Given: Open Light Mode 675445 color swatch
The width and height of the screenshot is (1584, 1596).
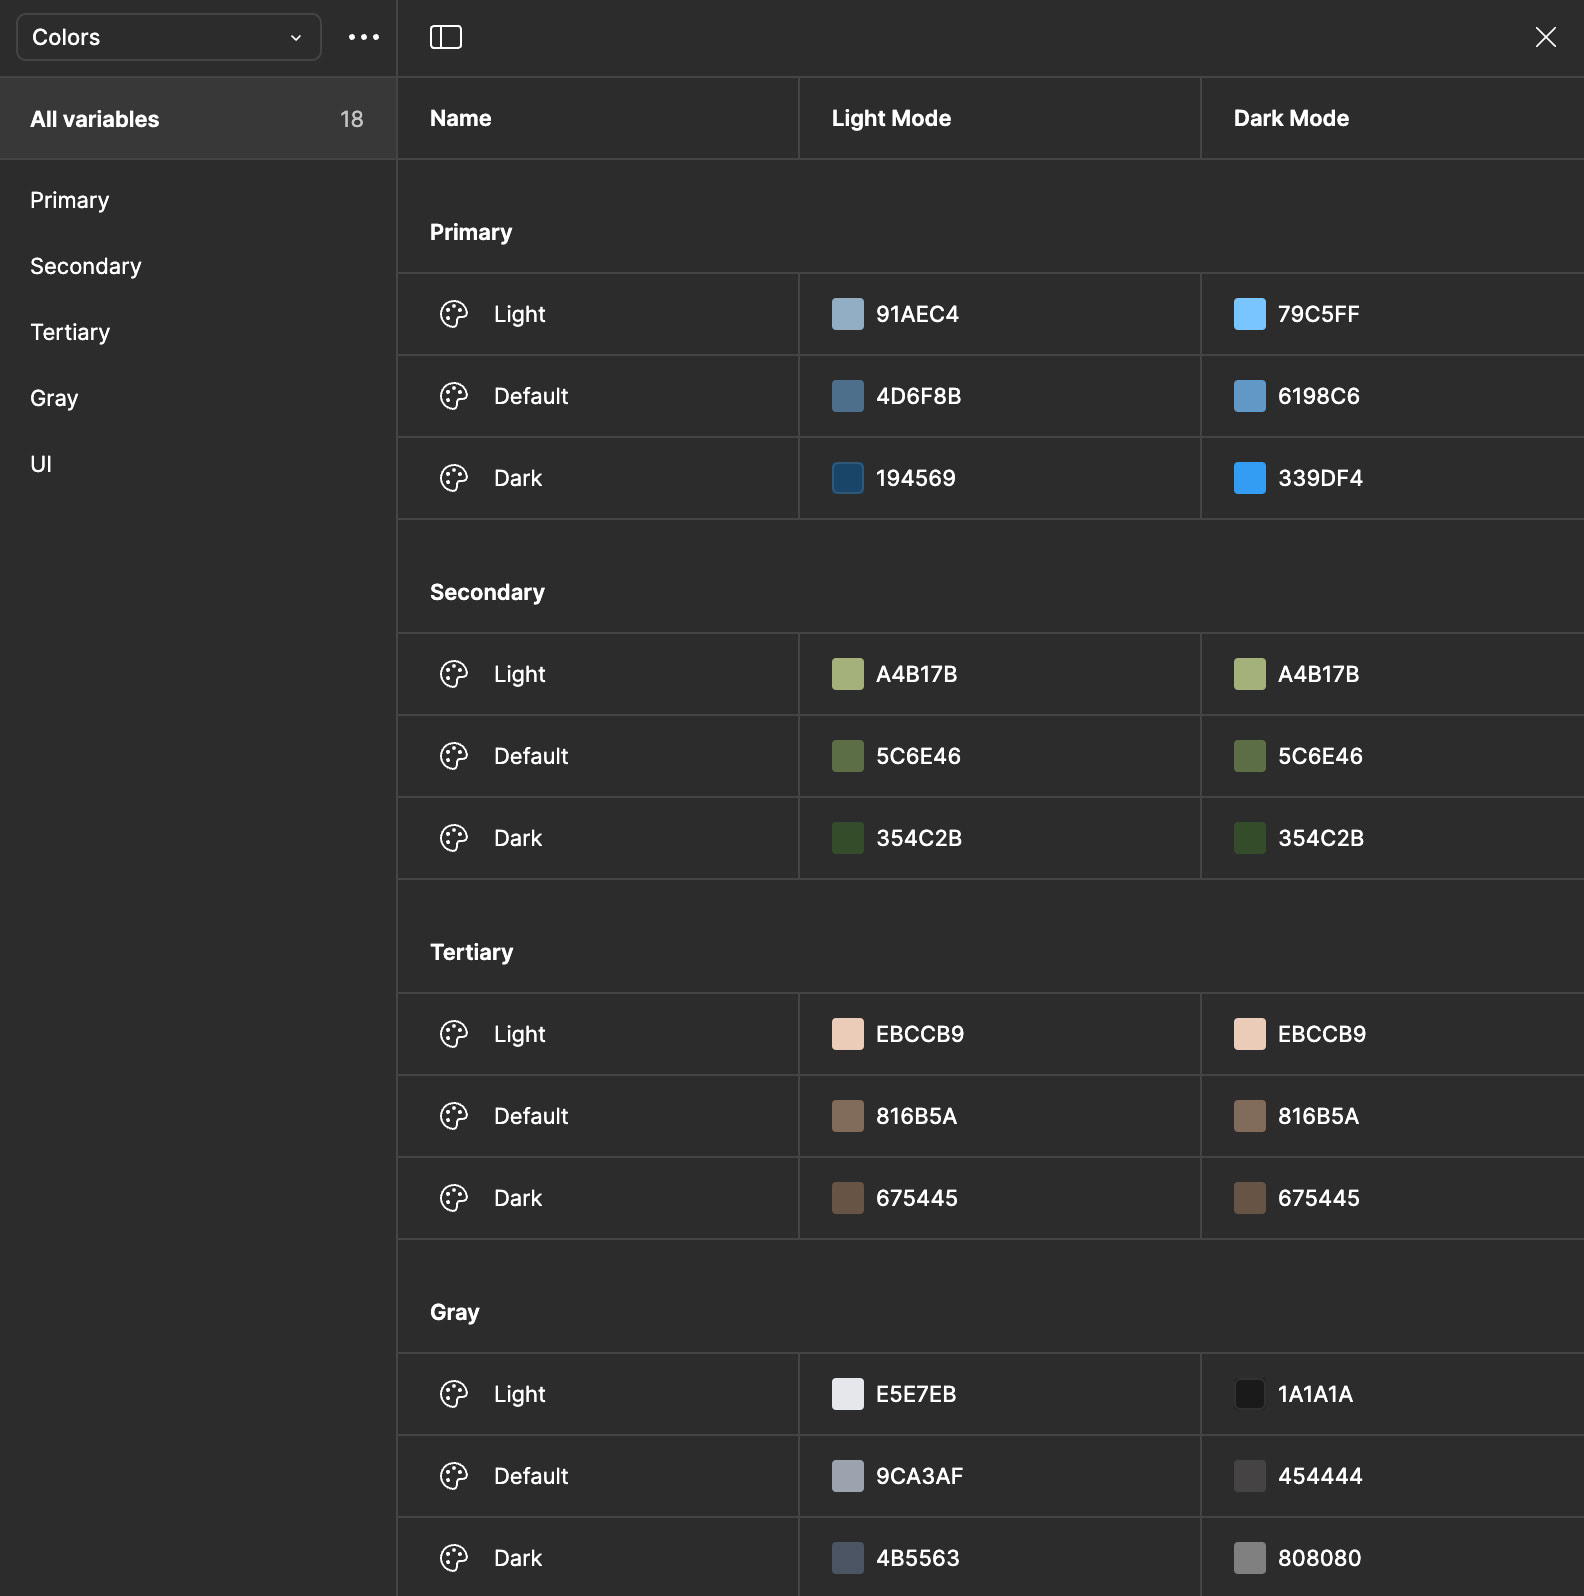Looking at the screenshot, I should [x=848, y=1198].
